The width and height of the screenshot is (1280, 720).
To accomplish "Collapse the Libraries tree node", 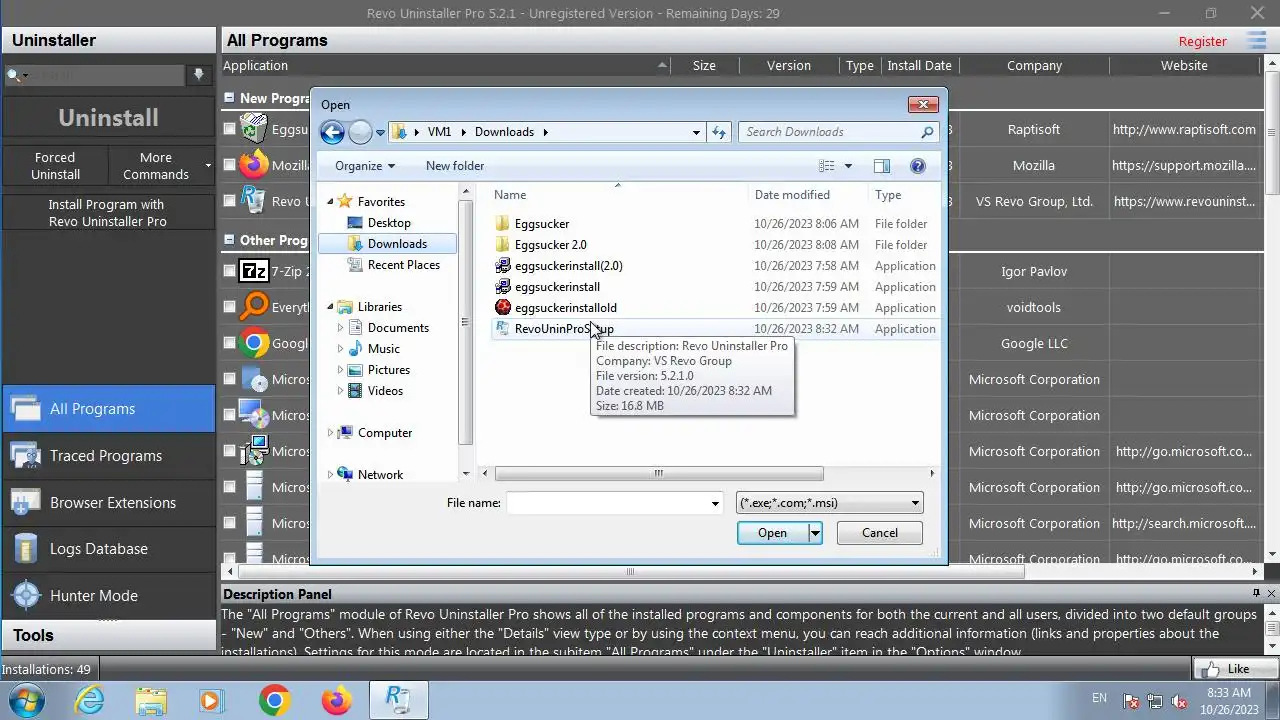I will point(330,307).
